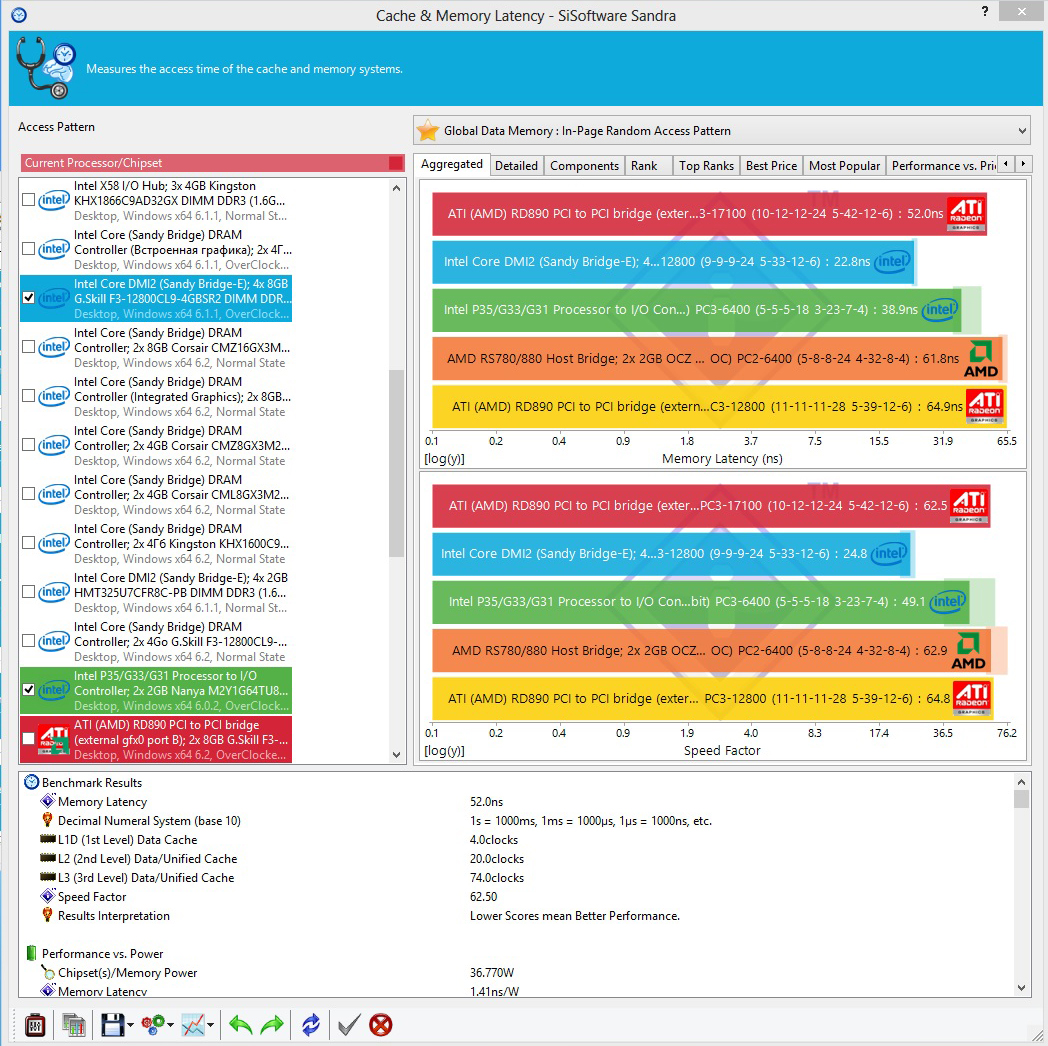Open the Best Price tab
This screenshot has height=1046, width=1048.
tap(771, 166)
